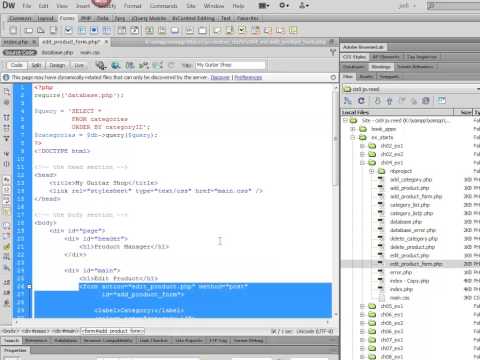Close the dynamically-related files info bar
Screen dimensions: 480x360
333,77
